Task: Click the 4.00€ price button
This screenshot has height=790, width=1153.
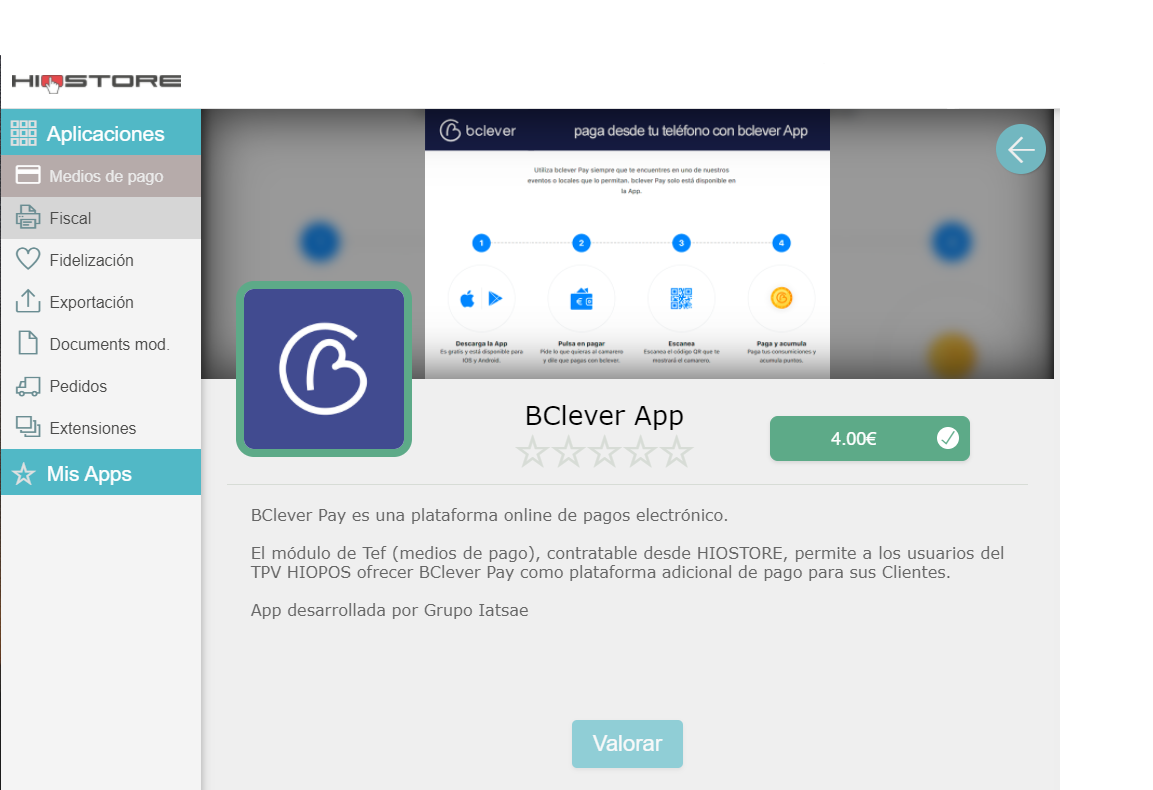Action: tap(853, 438)
